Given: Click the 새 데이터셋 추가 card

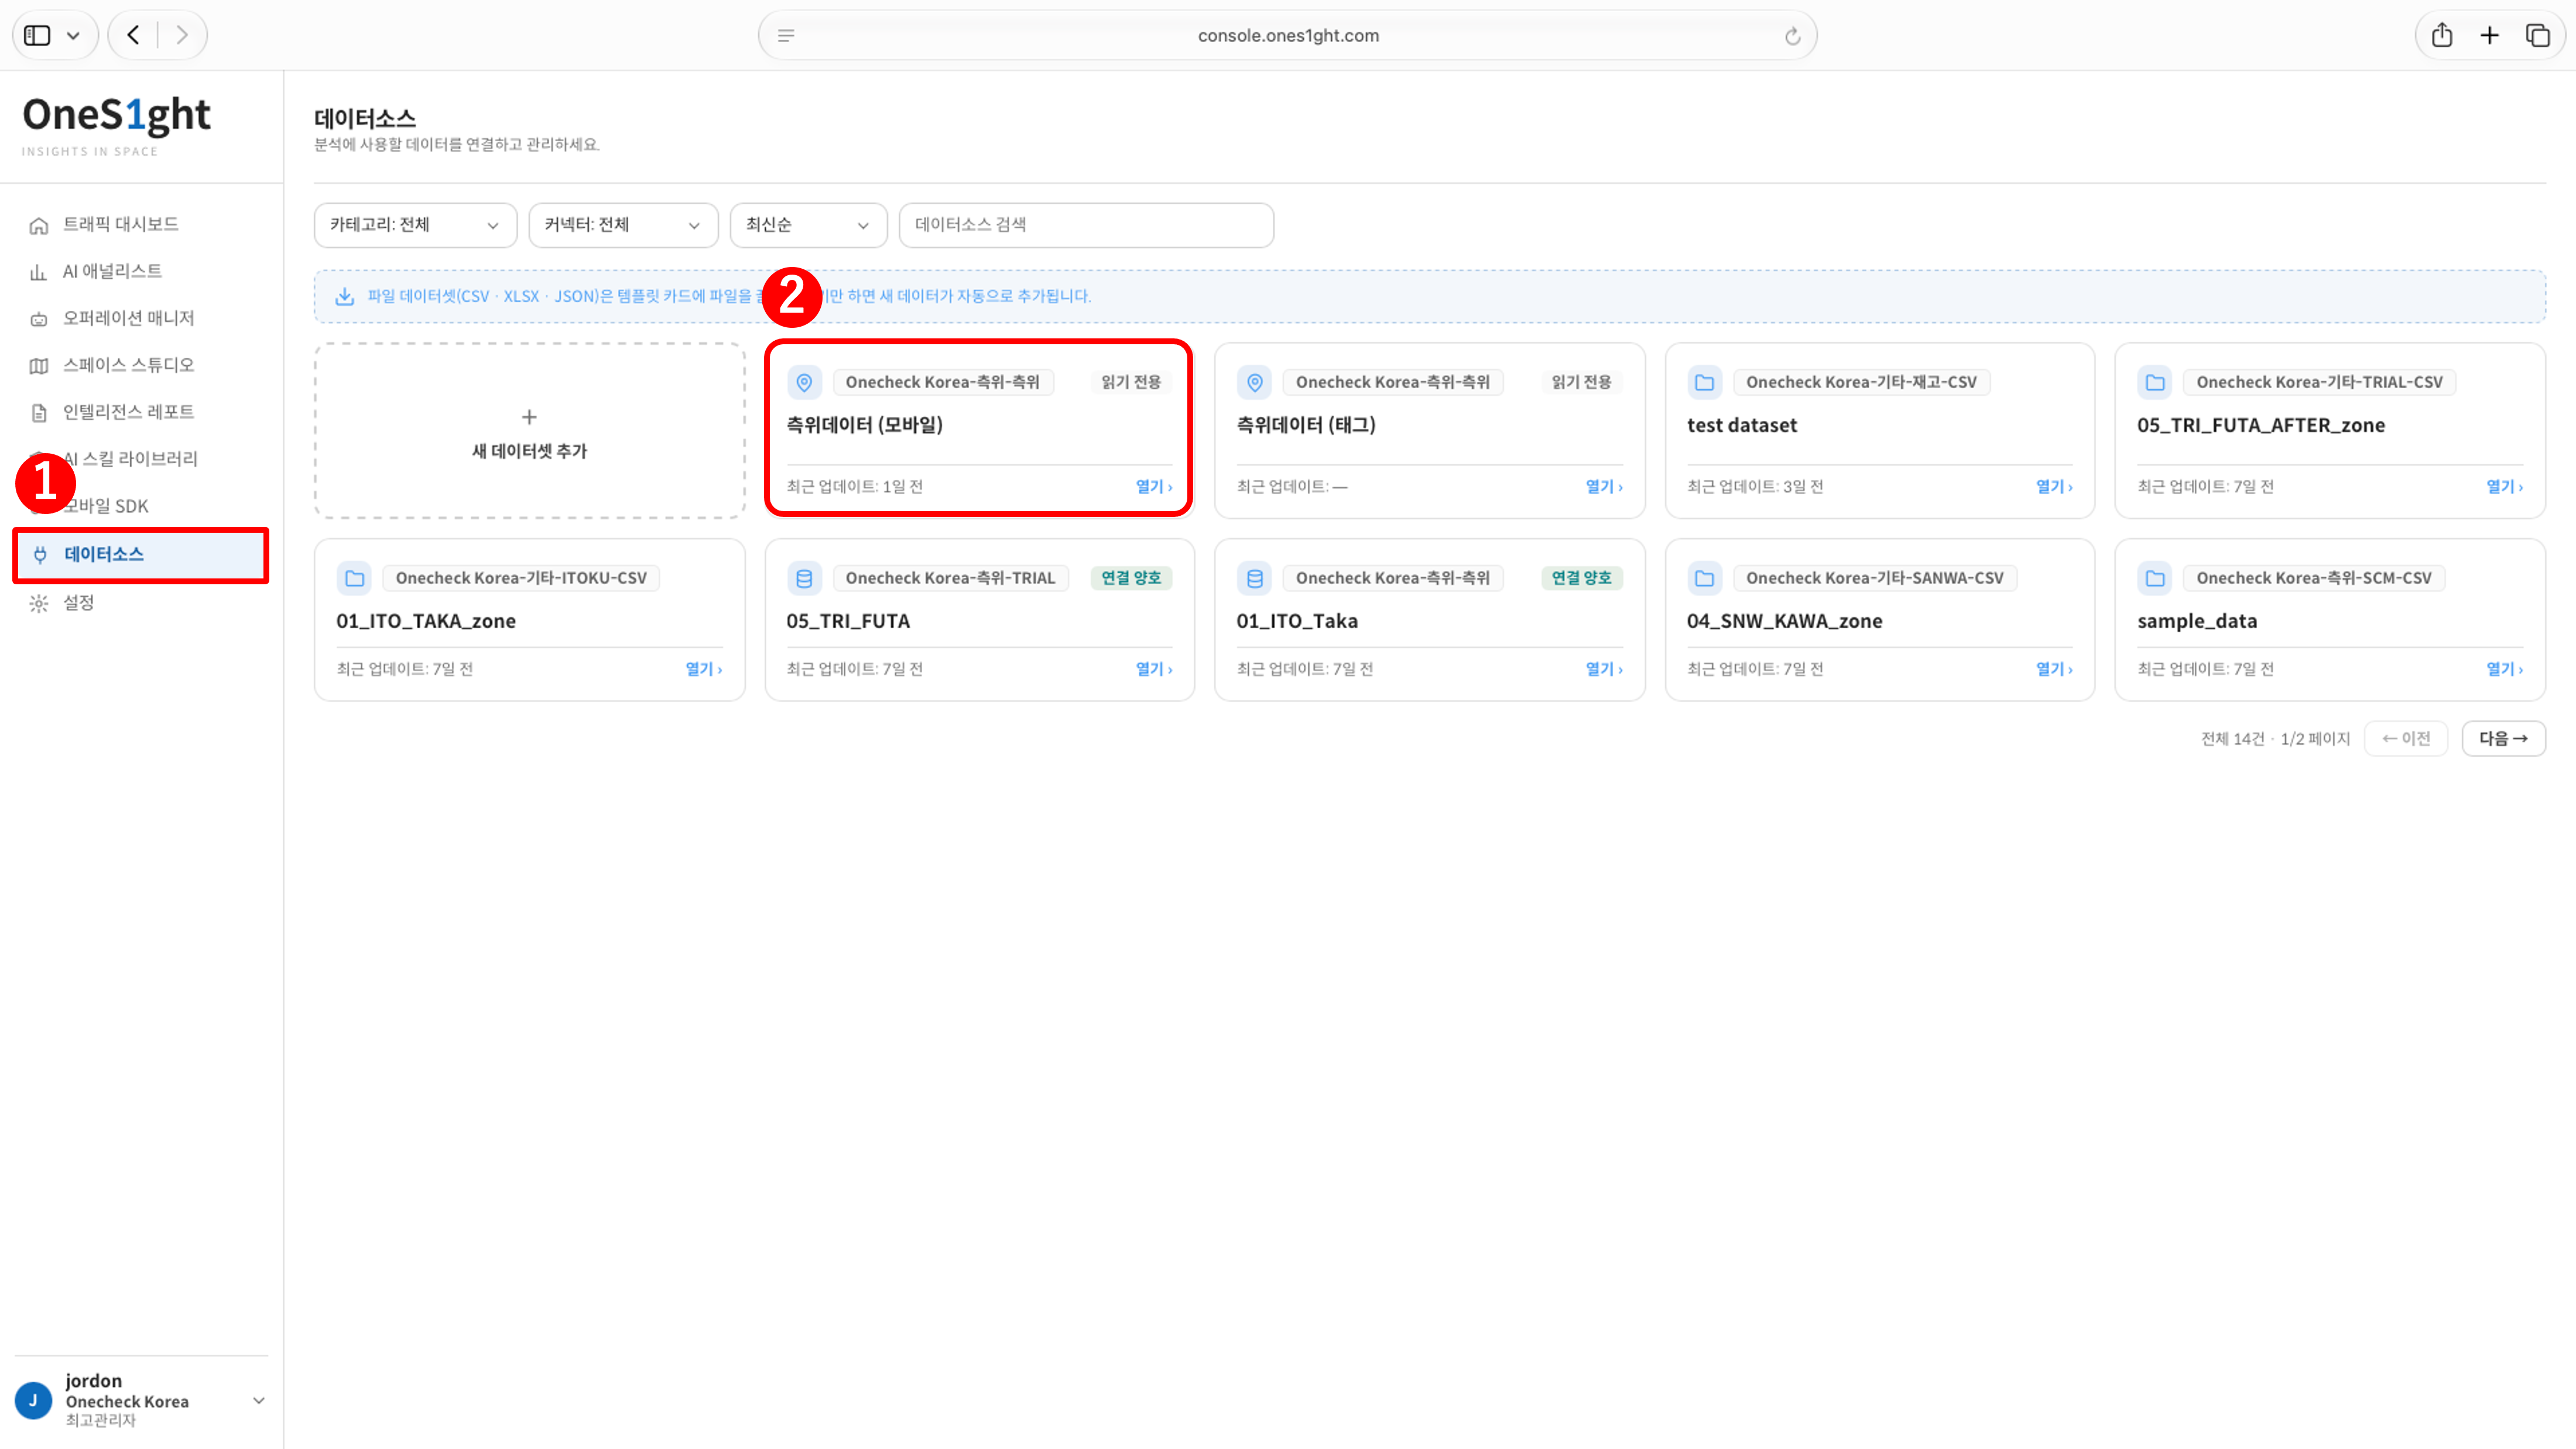Looking at the screenshot, I should (x=529, y=431).
